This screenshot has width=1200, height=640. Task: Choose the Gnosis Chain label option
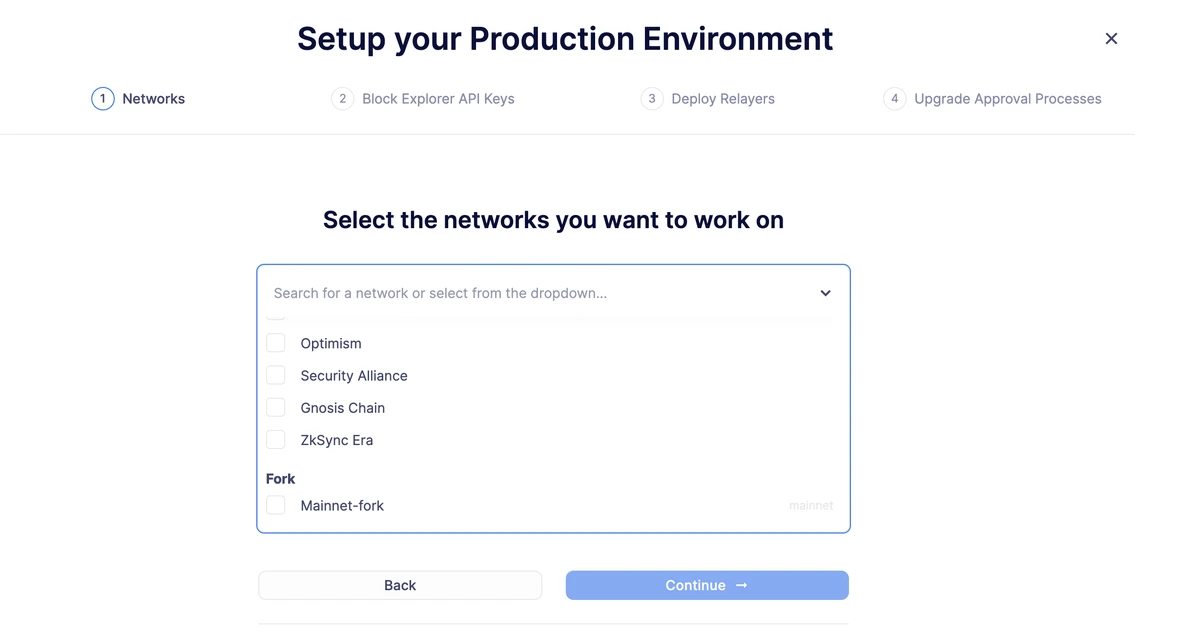coord(343,408)
